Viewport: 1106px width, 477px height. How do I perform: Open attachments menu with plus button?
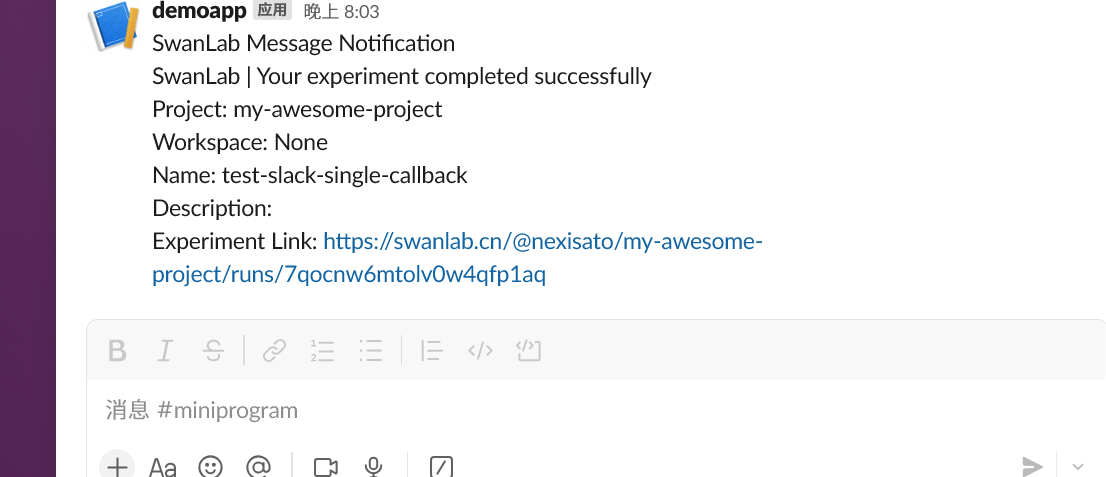118,466
